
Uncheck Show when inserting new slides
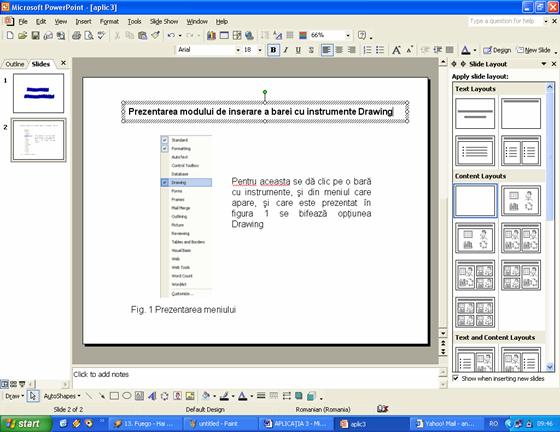coord(455,378)
